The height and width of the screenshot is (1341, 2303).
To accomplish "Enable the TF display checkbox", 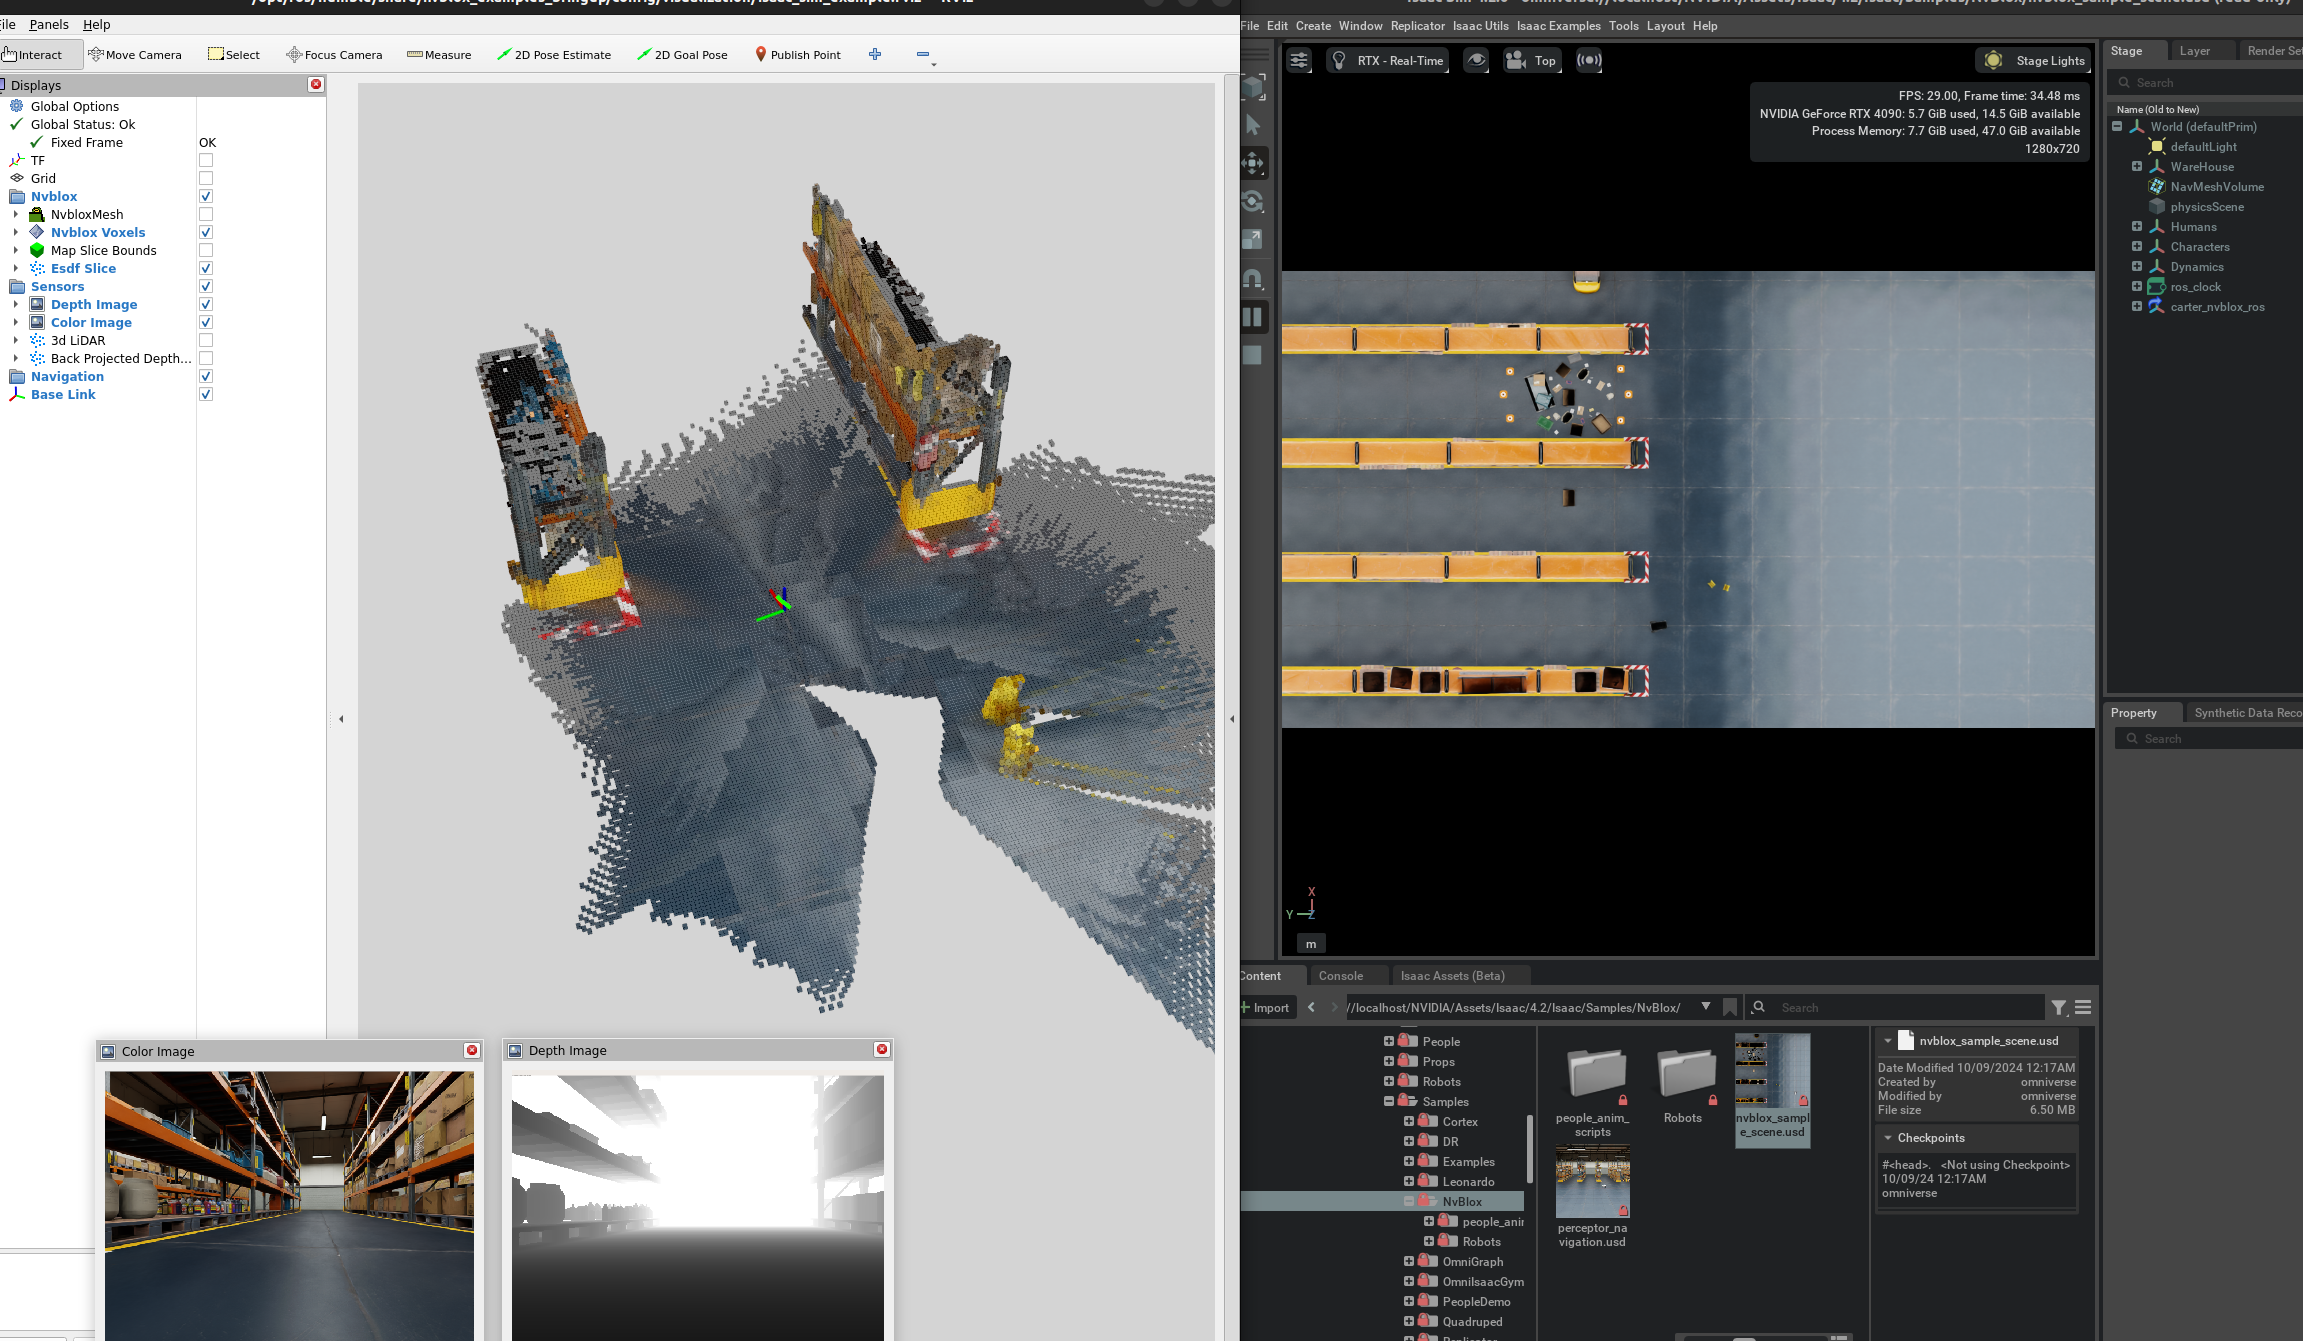I will (x=206, y=160).
